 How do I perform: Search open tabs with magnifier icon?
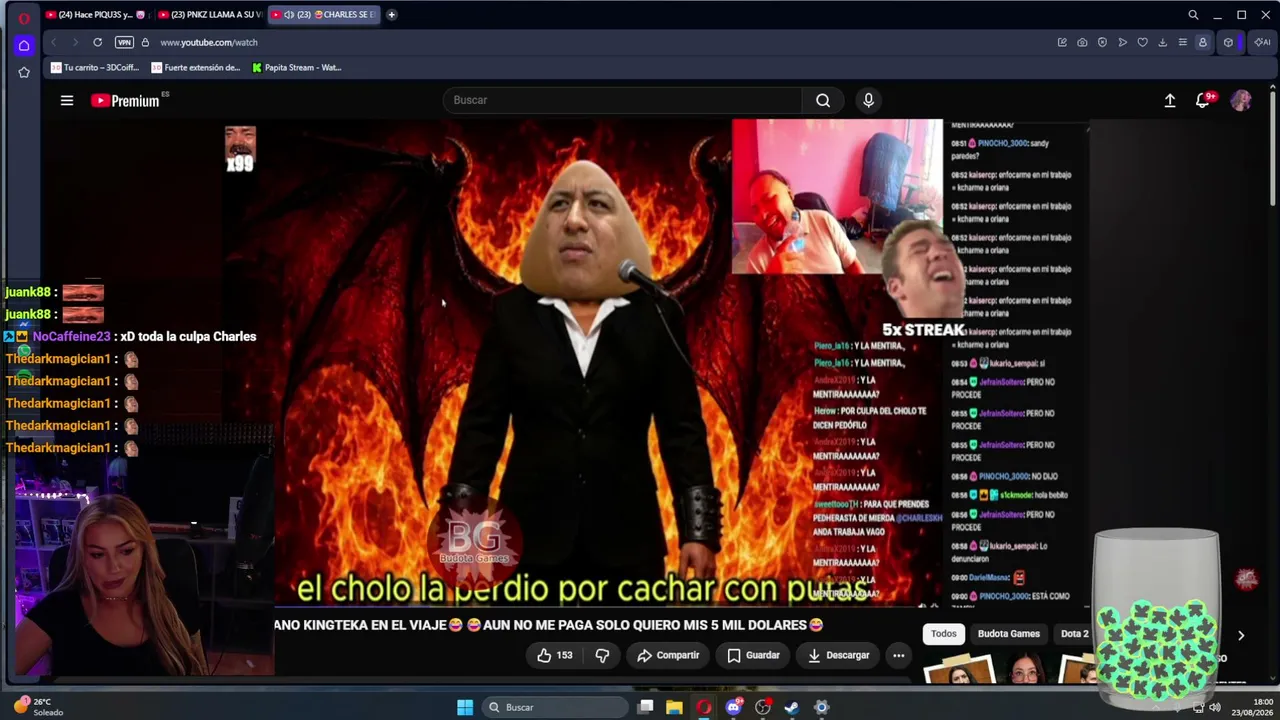1193,15
